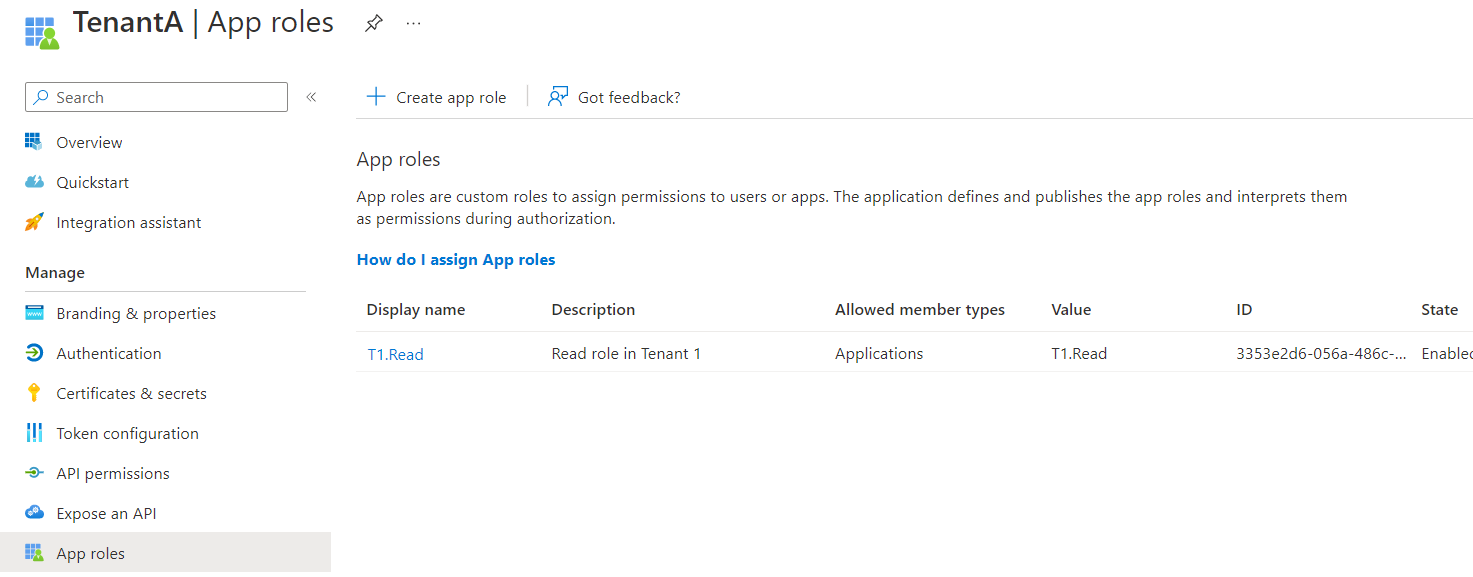Open Integration assistant
The height and width of the screenshot is (577, 1473).
(x=129, y=222)
